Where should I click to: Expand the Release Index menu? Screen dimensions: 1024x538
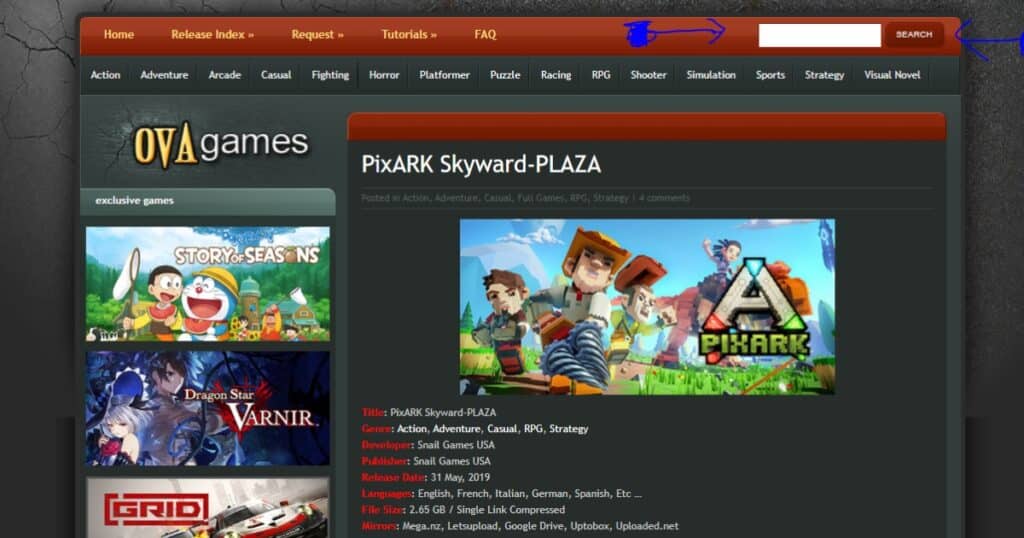[x=212, y=35]
